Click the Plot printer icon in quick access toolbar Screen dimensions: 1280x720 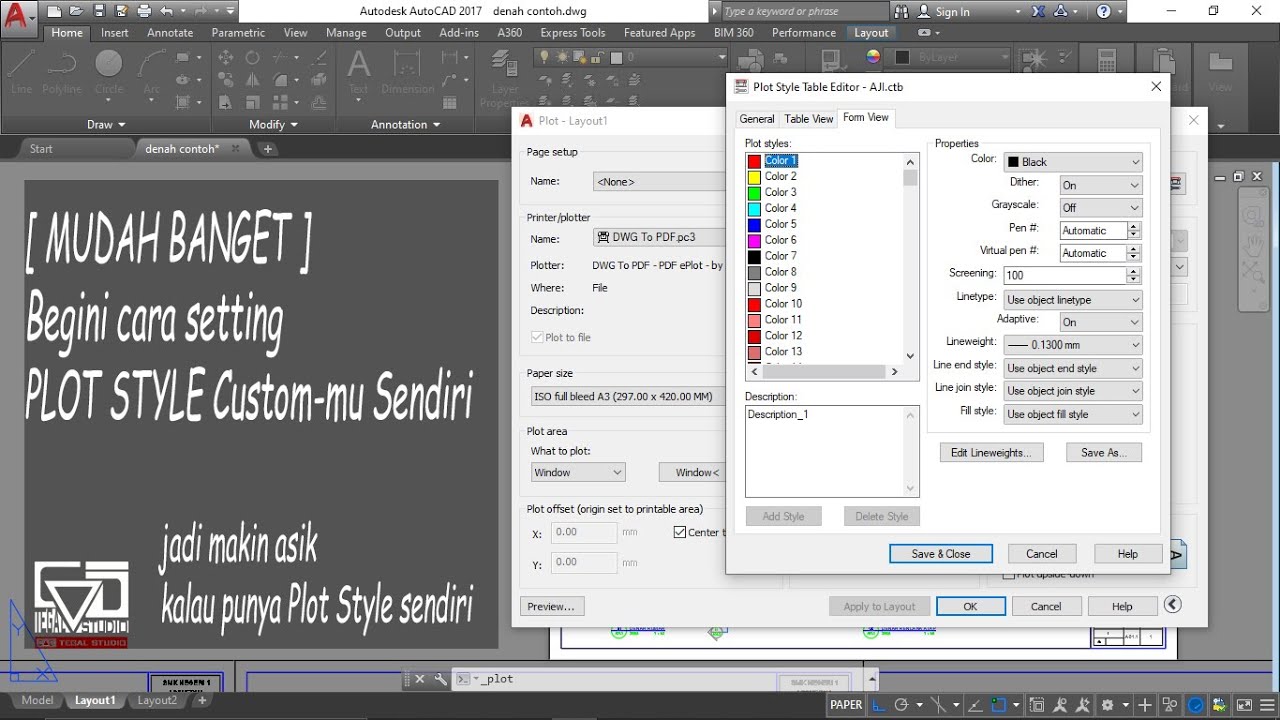tap(143, 12)
